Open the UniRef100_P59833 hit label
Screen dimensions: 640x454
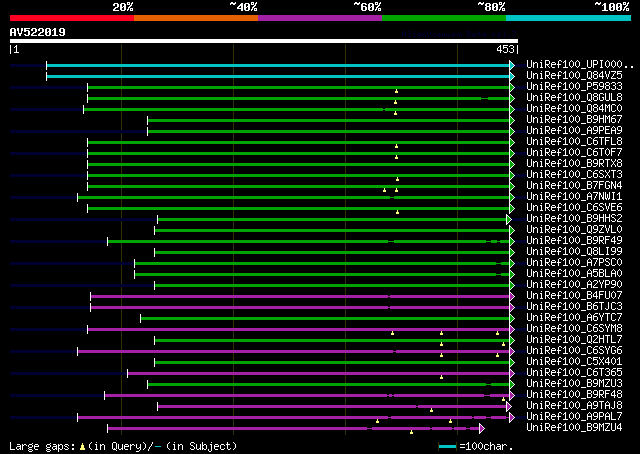(x=574, y=87)
